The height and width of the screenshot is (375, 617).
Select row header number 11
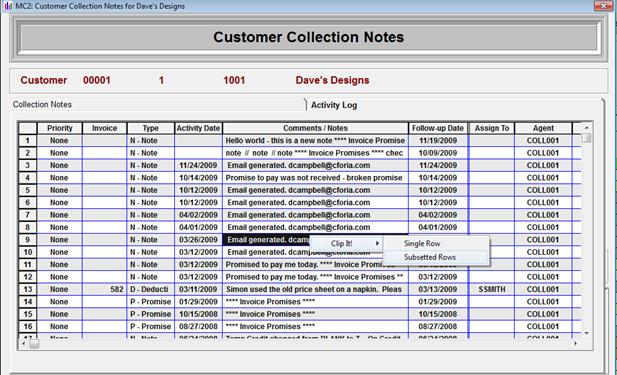(28, 264)
